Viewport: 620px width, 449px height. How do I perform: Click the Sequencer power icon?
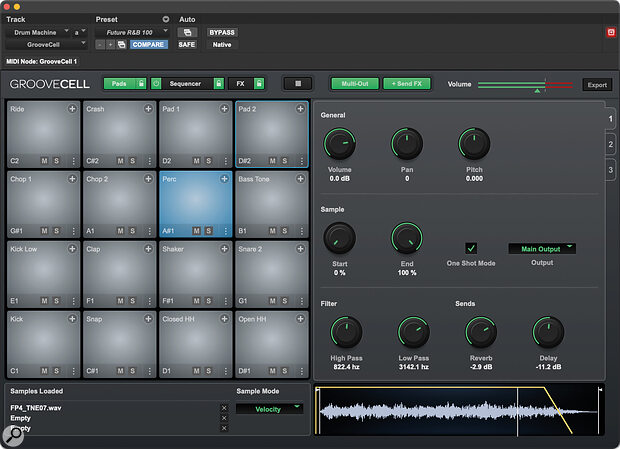pos(156,83)
